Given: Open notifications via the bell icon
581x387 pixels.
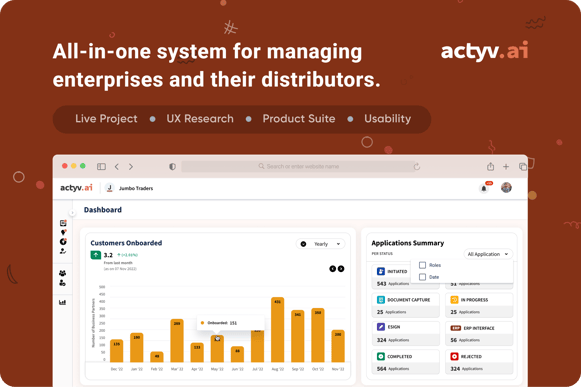Looking at the screenshot, I should point(484,188).
